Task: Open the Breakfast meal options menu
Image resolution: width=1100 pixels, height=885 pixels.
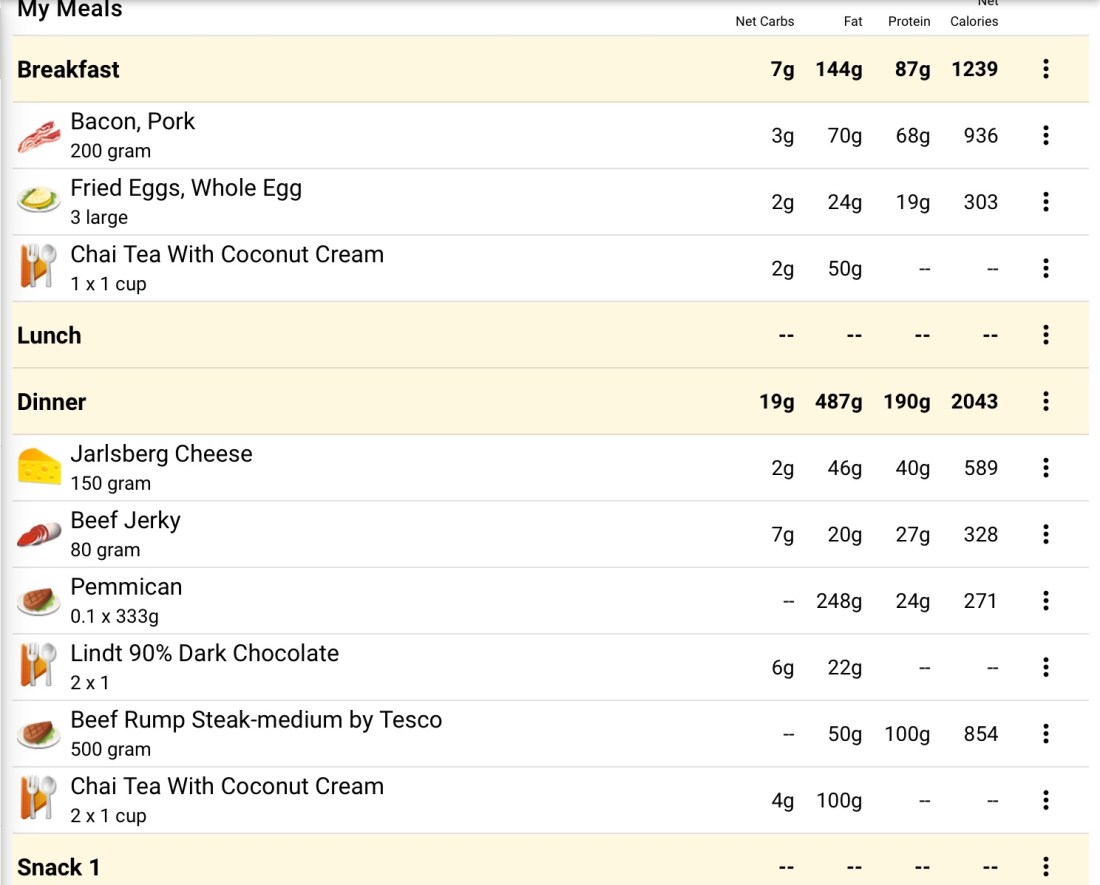Action: (x=1046, y=69)
